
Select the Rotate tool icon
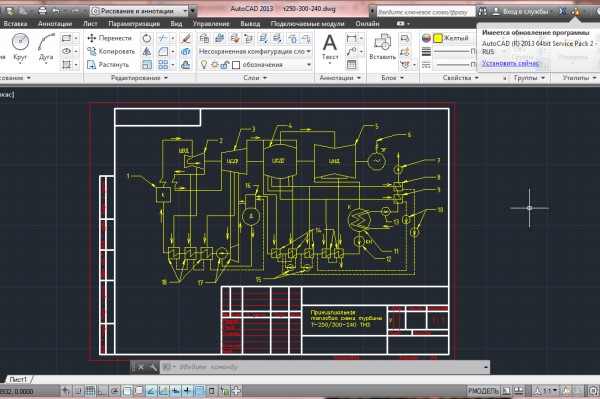click(x=147, y=38)
